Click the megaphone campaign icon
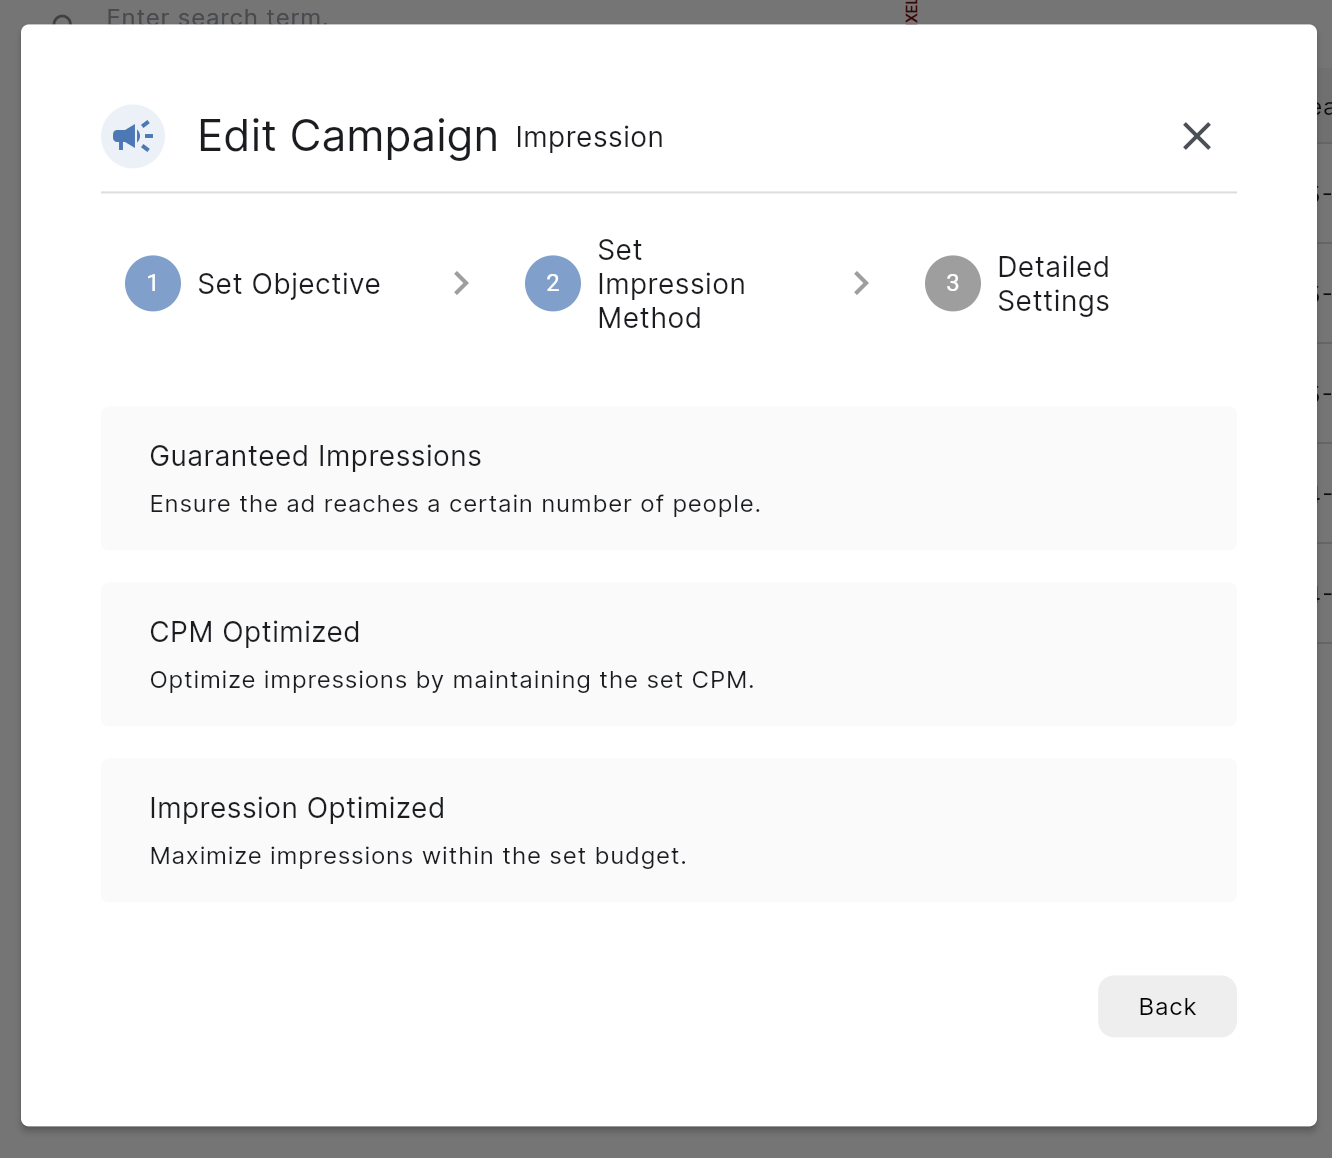This screenshot has width=1332, height=1158. [133, 136]
